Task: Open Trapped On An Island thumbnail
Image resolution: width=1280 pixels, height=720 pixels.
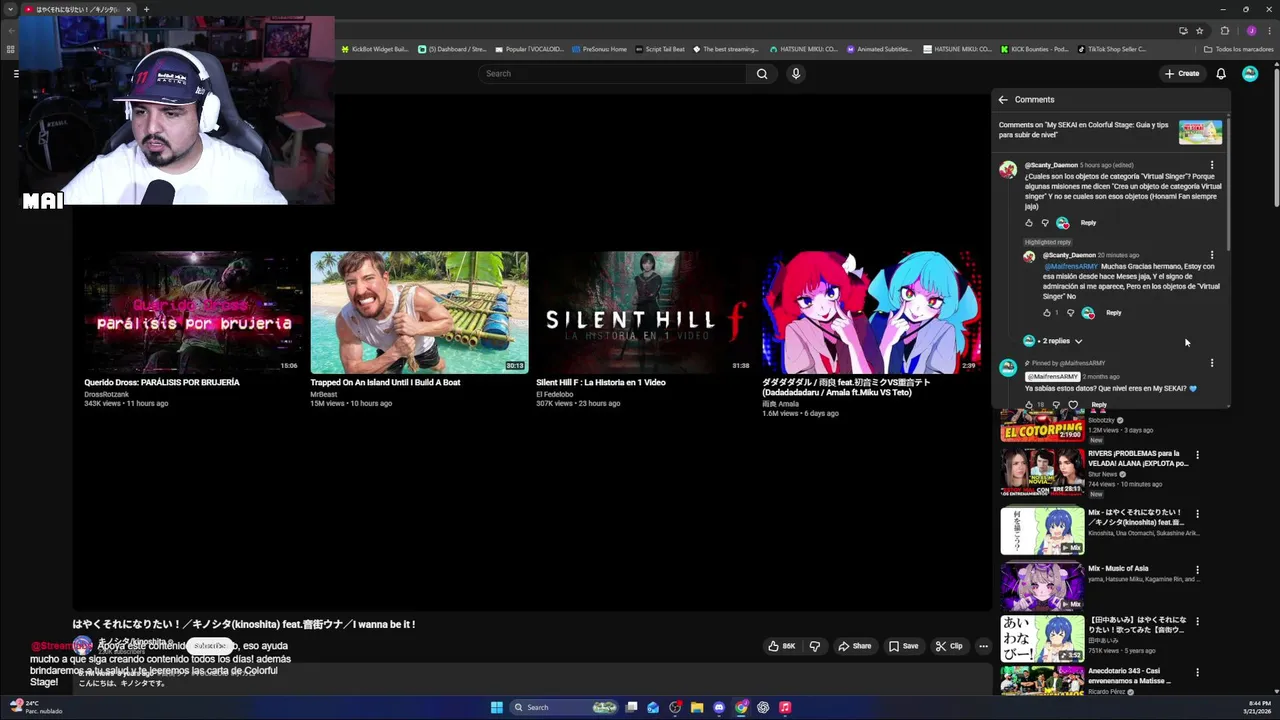Action: point(419,312)
